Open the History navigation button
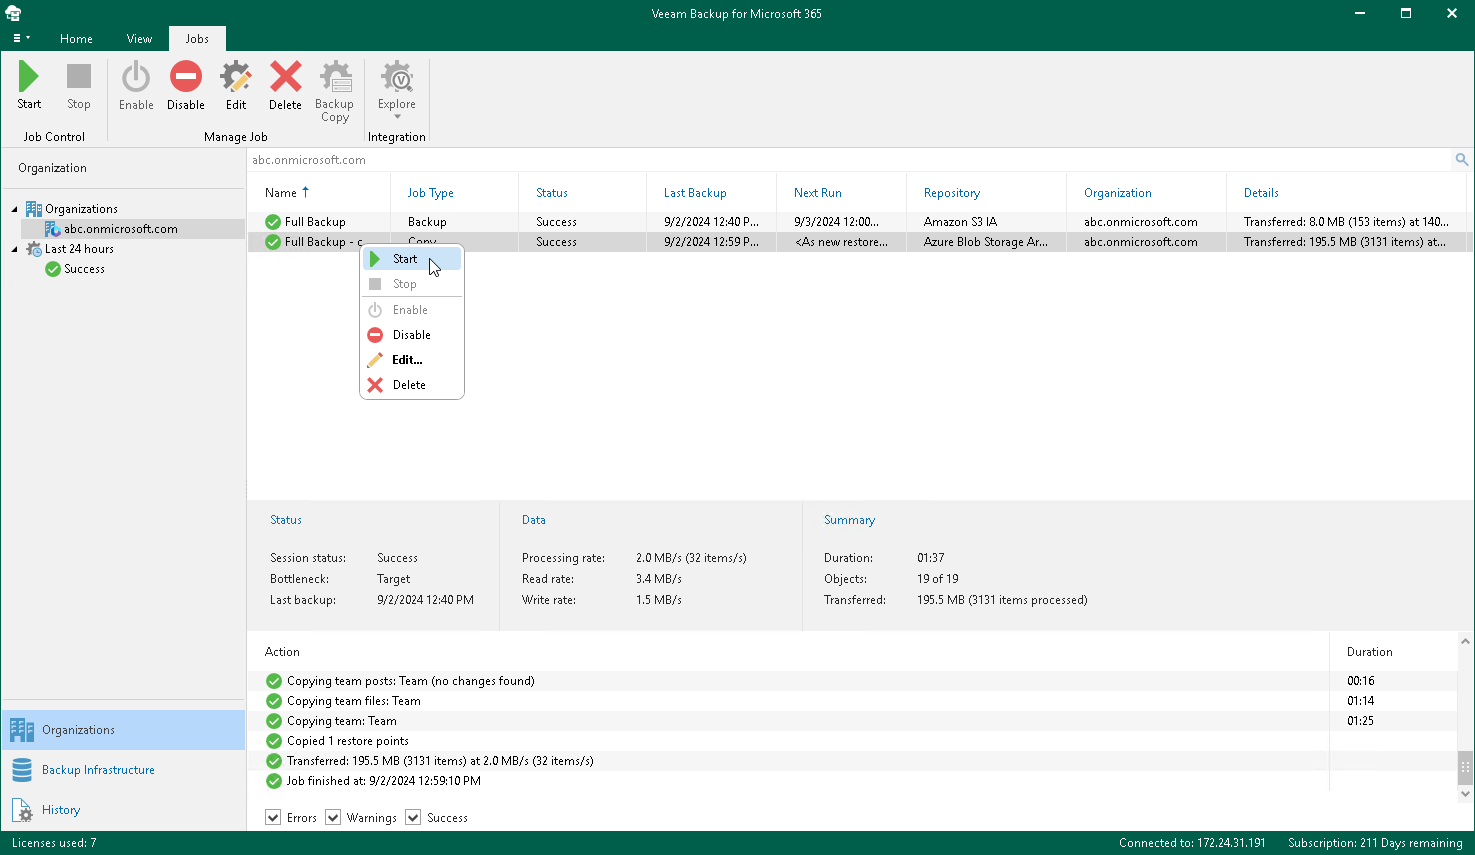The width and height of the screenshot is (1475, 855). coord(60,810)
